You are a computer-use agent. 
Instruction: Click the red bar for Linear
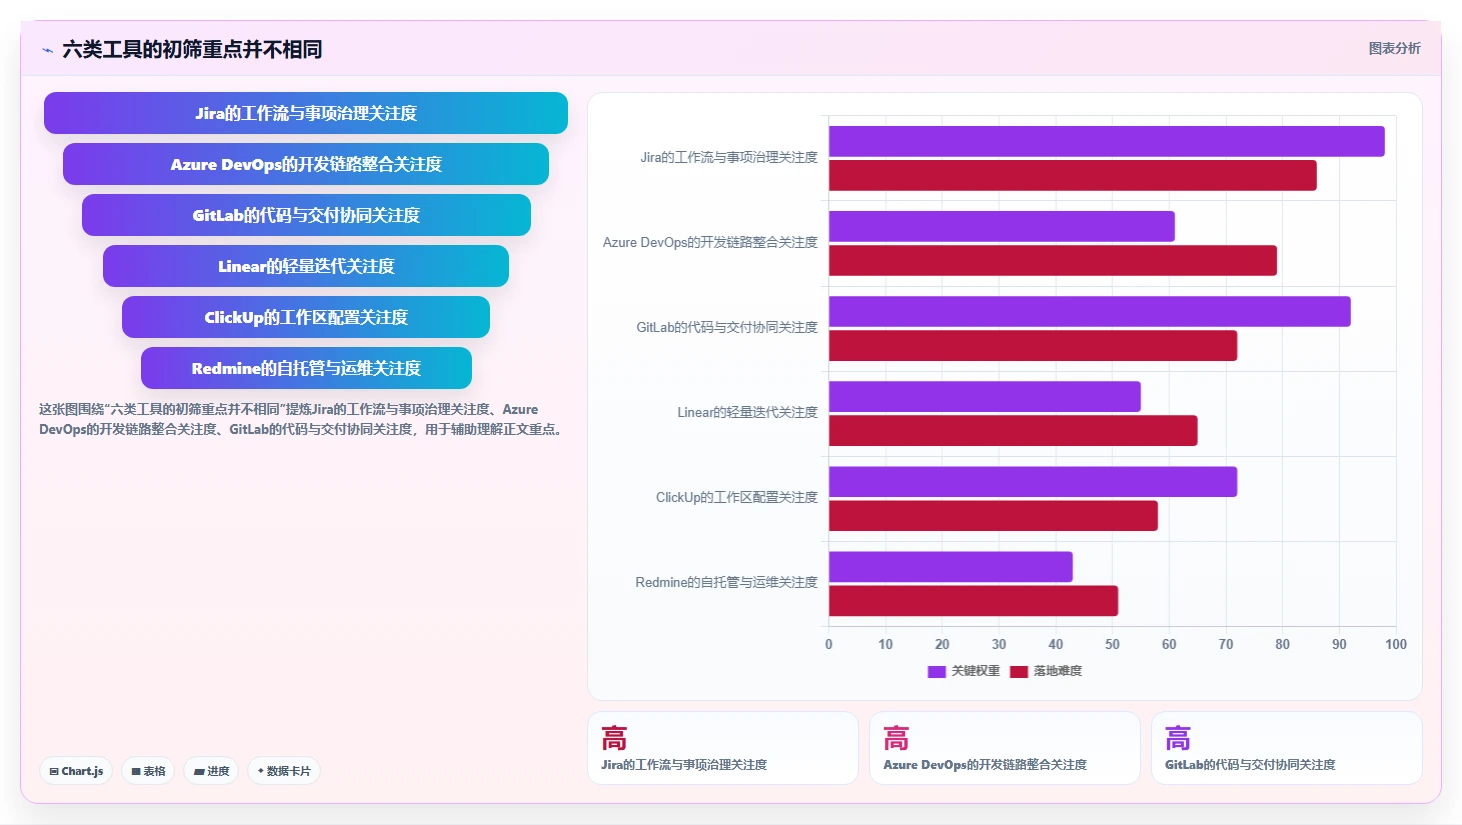click(1013, 430)
